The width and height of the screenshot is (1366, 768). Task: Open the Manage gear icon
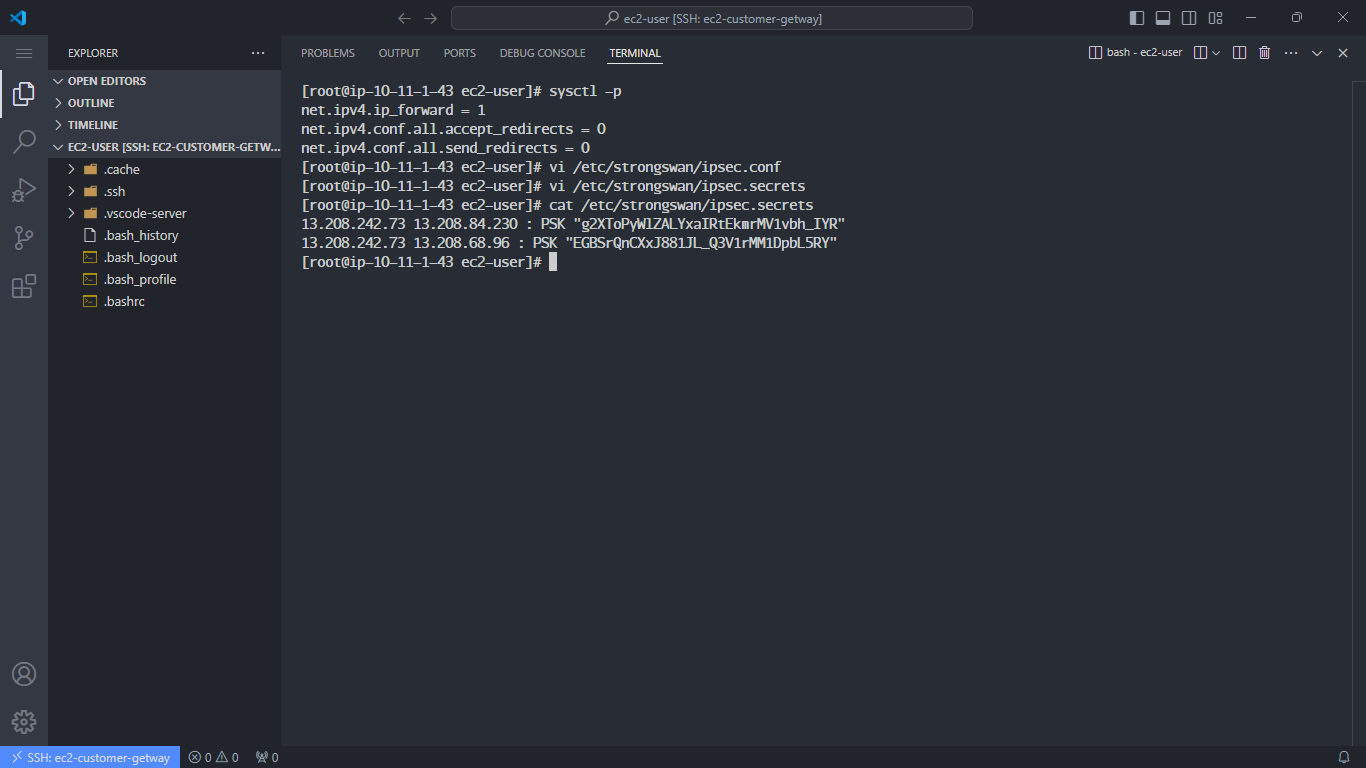(24, 722)
